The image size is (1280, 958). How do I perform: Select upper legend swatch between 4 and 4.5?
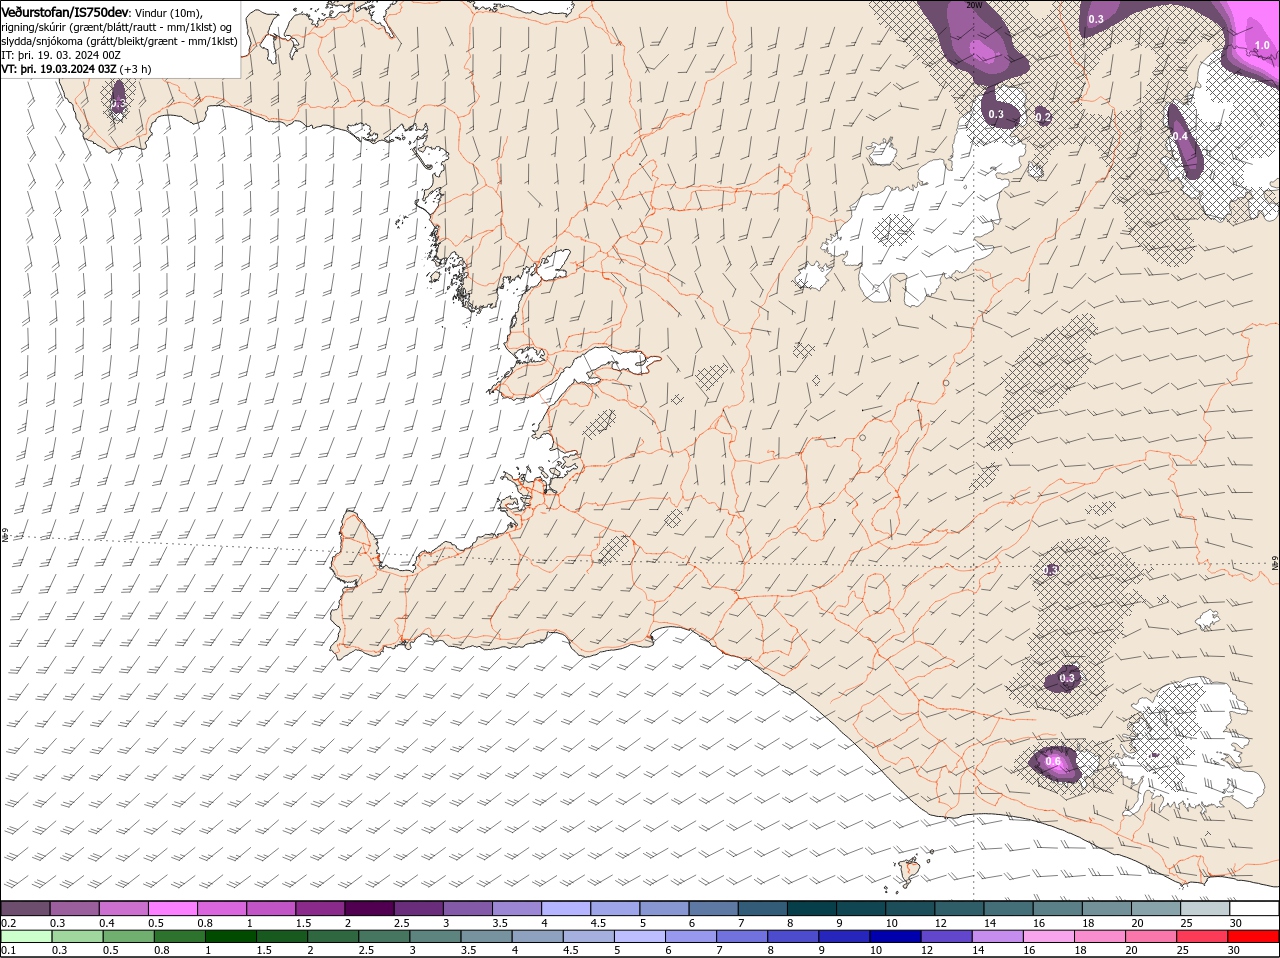point(566,908)
